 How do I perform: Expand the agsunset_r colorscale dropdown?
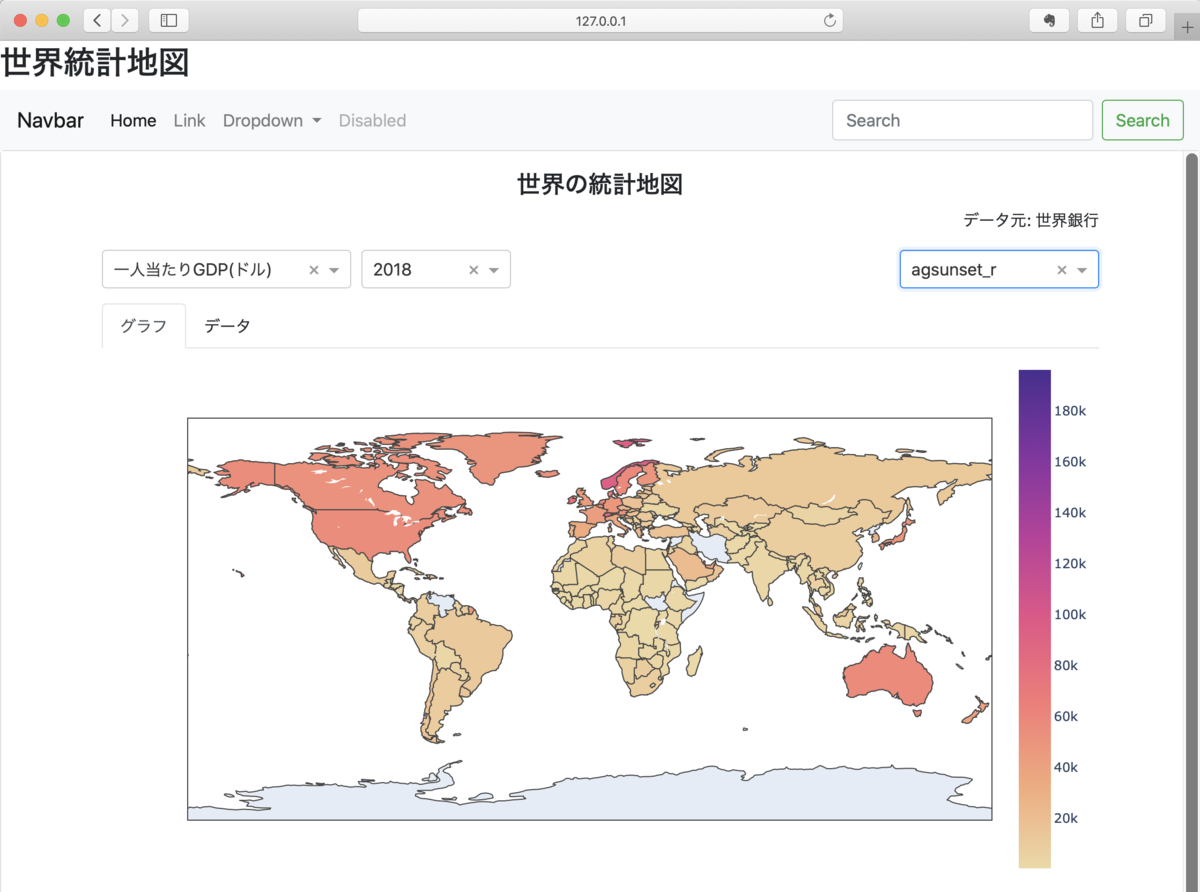click(1082, 270)
